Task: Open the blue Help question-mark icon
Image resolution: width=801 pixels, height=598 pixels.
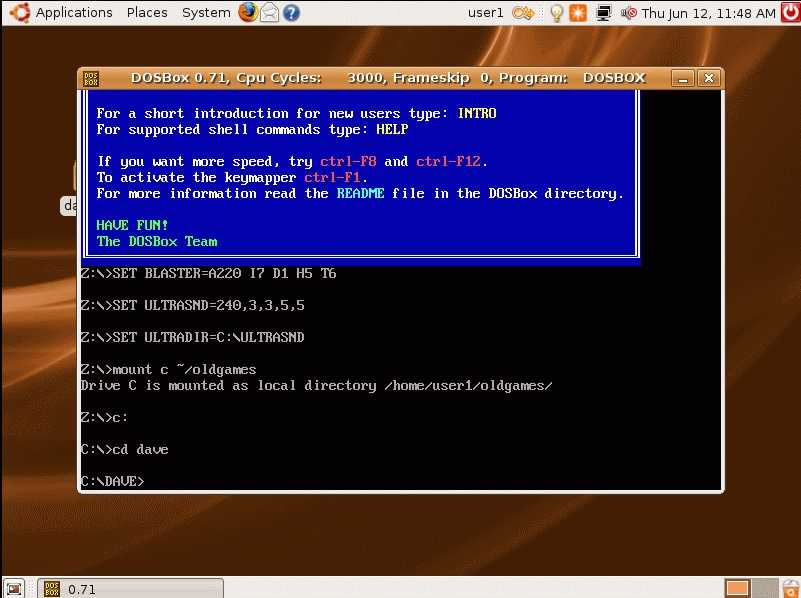Action: pyautogui.click(x=291, y=13)
